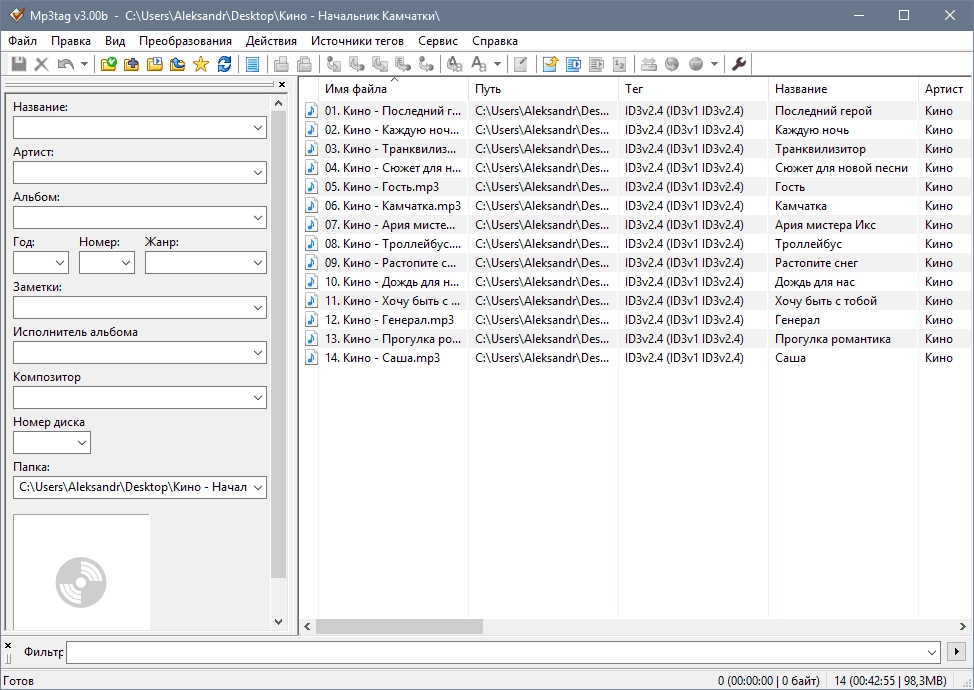Open the Сервис menu

pos(438,41)
